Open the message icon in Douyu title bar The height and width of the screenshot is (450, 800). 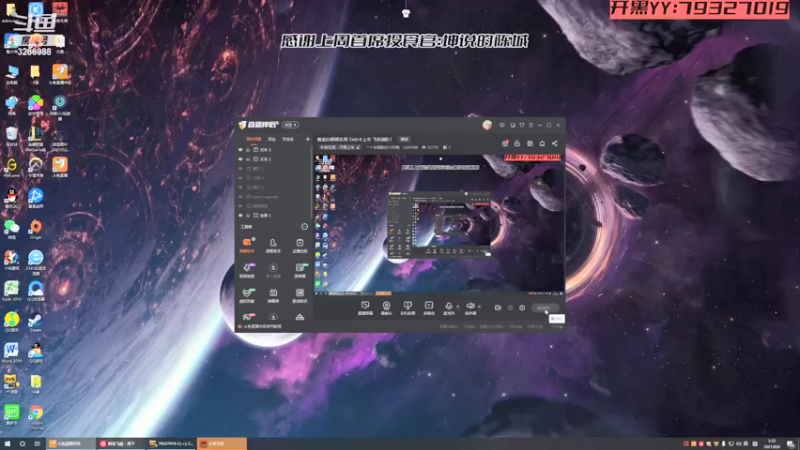(502, 125)
